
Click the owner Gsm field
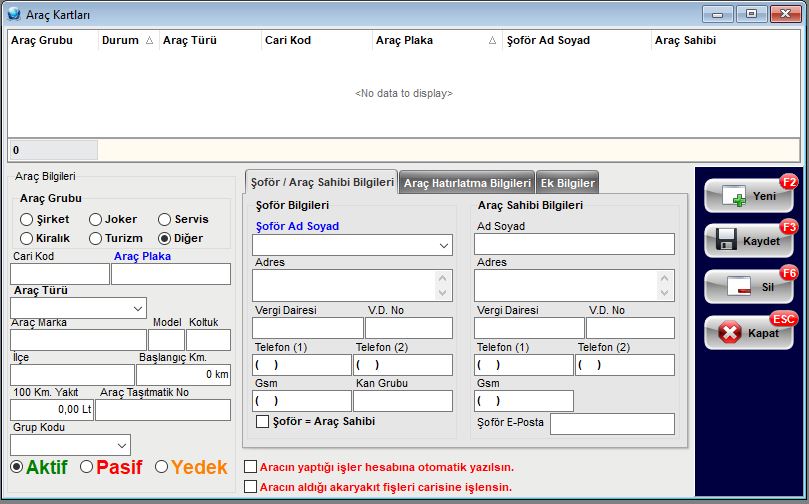pyautogui.click(x=524, y=401)
